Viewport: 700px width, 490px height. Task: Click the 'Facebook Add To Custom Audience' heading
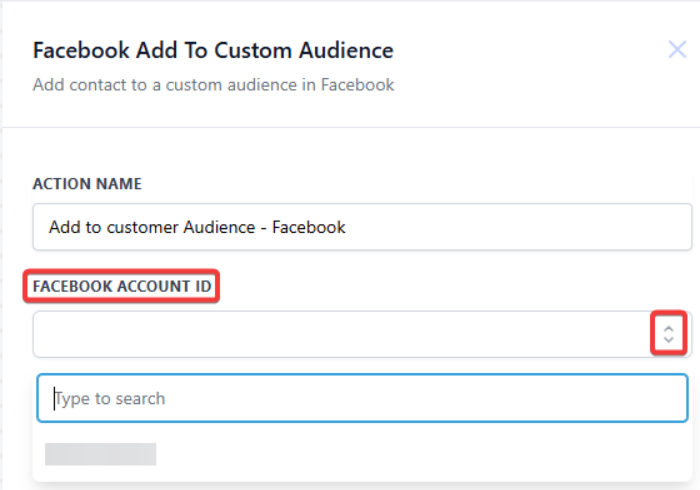point(213,50)
